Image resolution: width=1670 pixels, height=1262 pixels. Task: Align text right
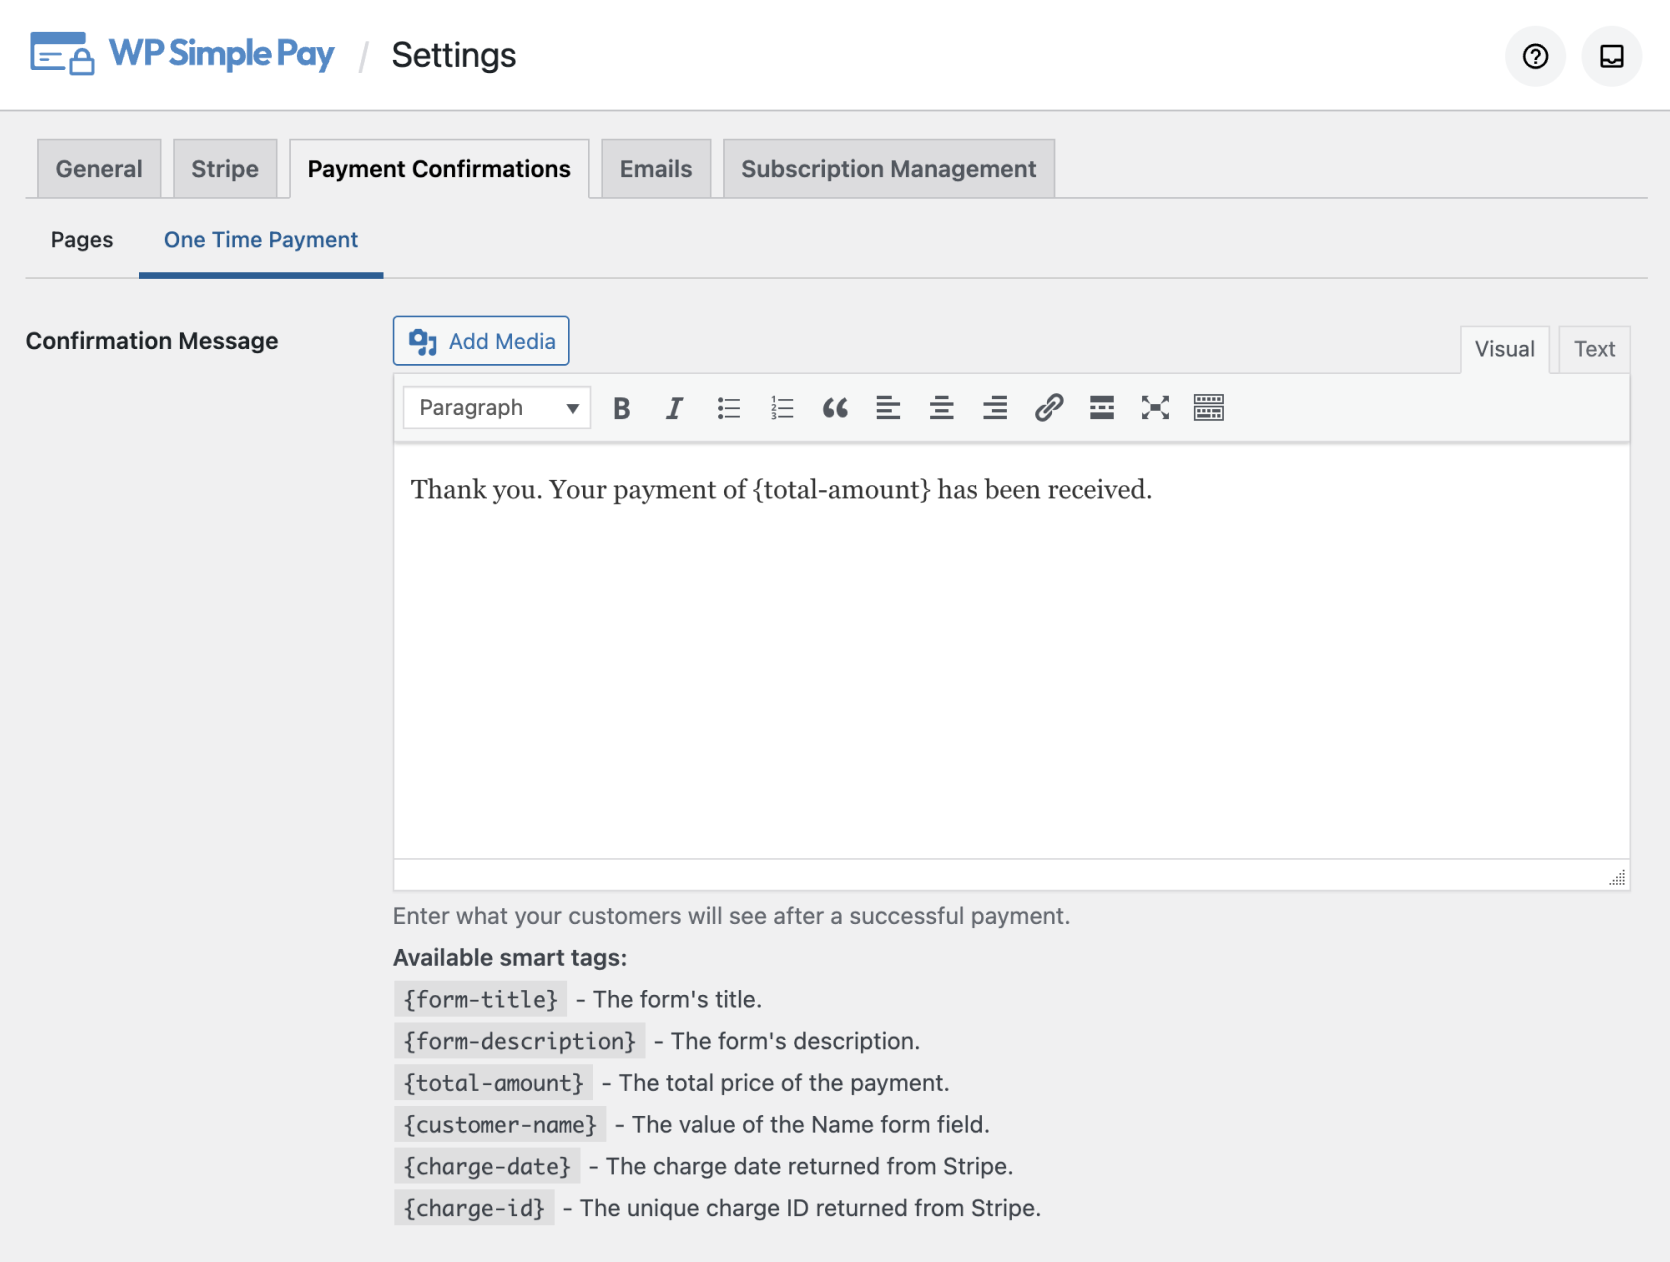(995, 408)
